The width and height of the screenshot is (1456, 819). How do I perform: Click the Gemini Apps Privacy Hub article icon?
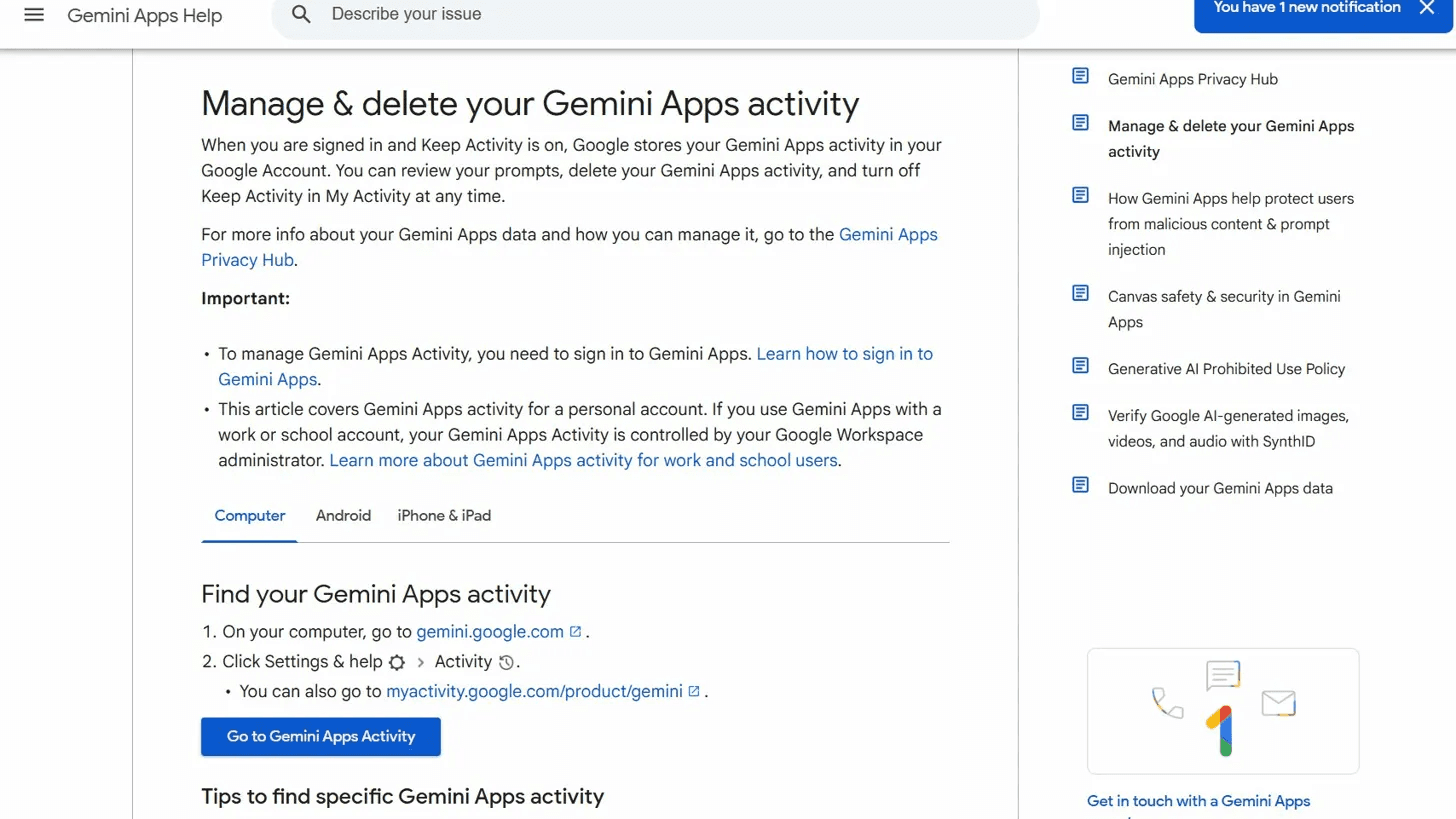pyautogui.click(x=1080, y=76)
